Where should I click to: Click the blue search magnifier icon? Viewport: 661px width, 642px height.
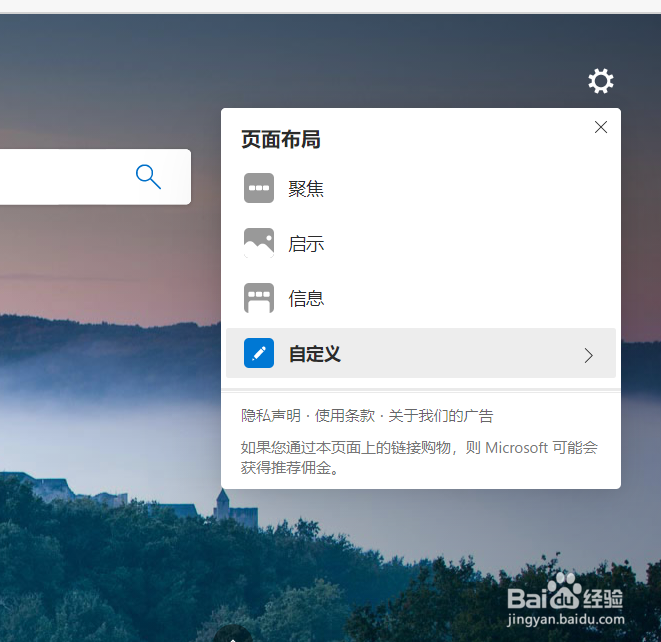pyautogui.click(x=148, y=177)
